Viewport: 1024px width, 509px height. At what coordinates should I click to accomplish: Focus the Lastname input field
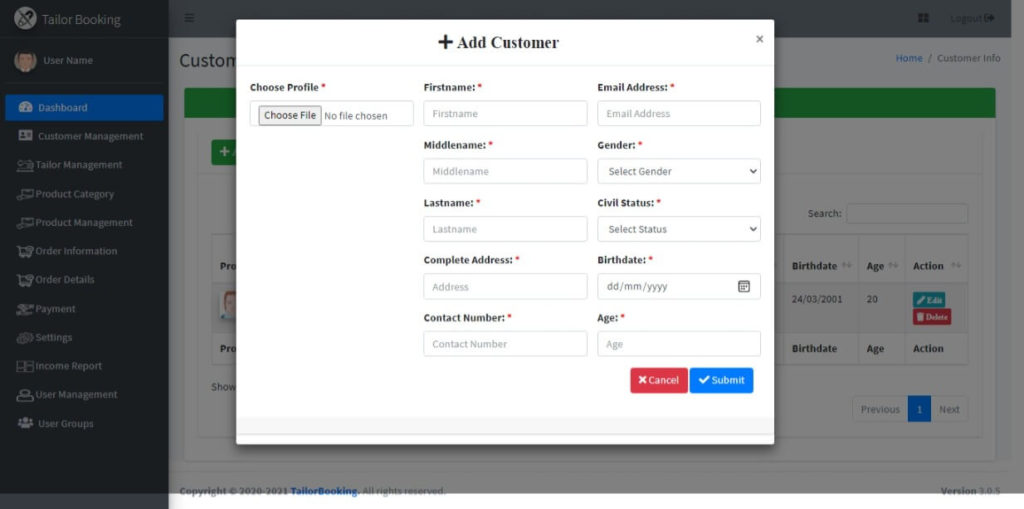point(505,229)
